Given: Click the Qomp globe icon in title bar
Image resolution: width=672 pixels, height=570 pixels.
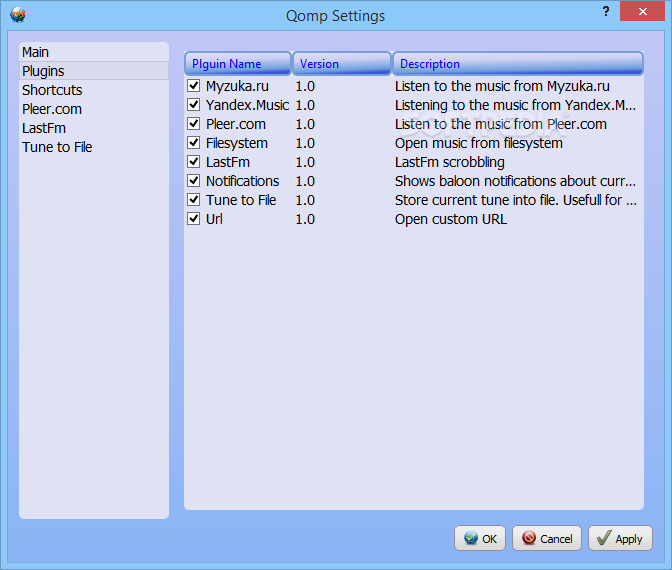Looking at the screenshot, I should 18,15.
